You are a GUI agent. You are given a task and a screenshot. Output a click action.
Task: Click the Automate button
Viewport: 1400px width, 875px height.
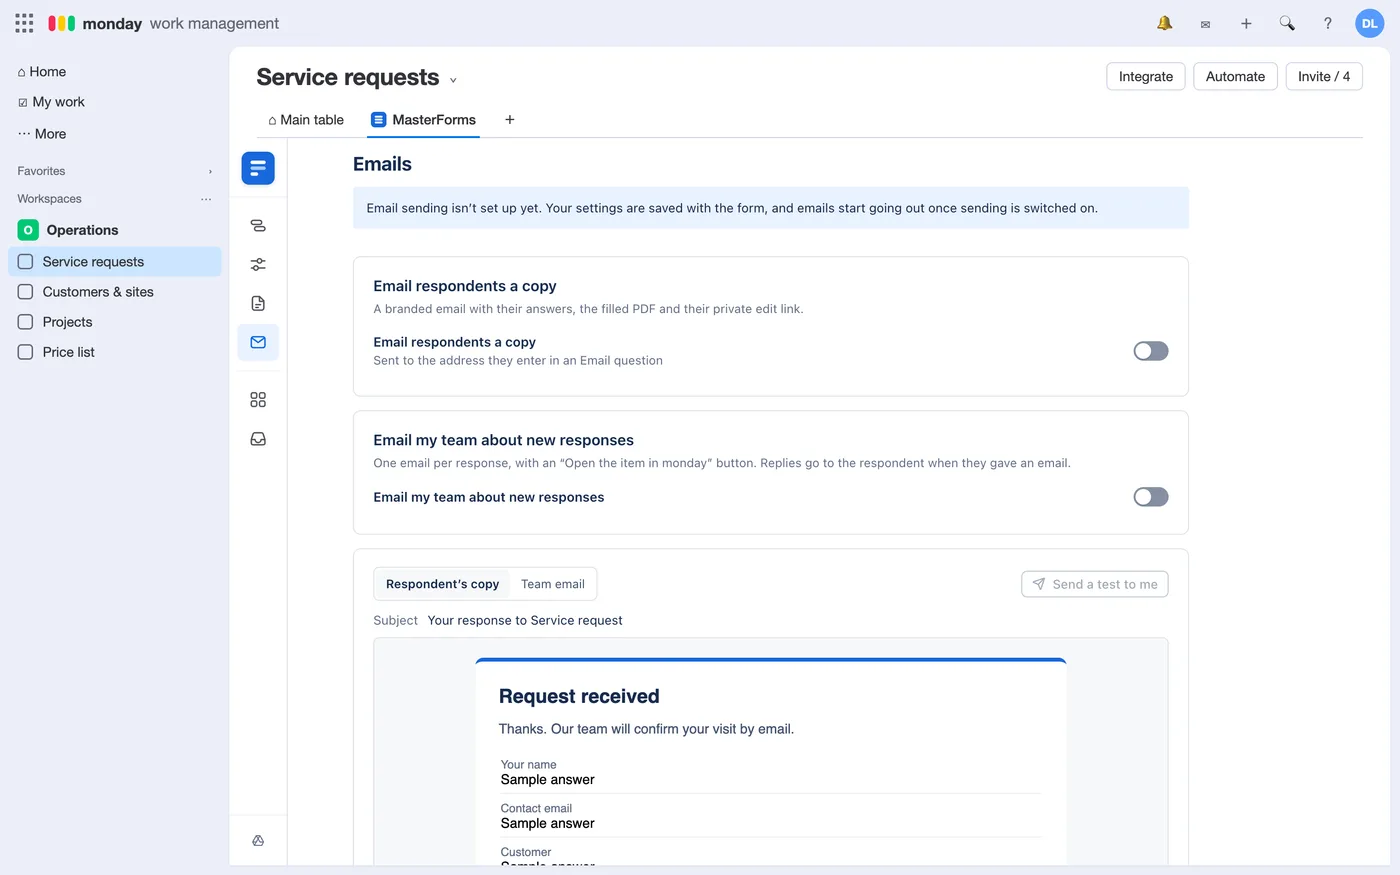1235,77
